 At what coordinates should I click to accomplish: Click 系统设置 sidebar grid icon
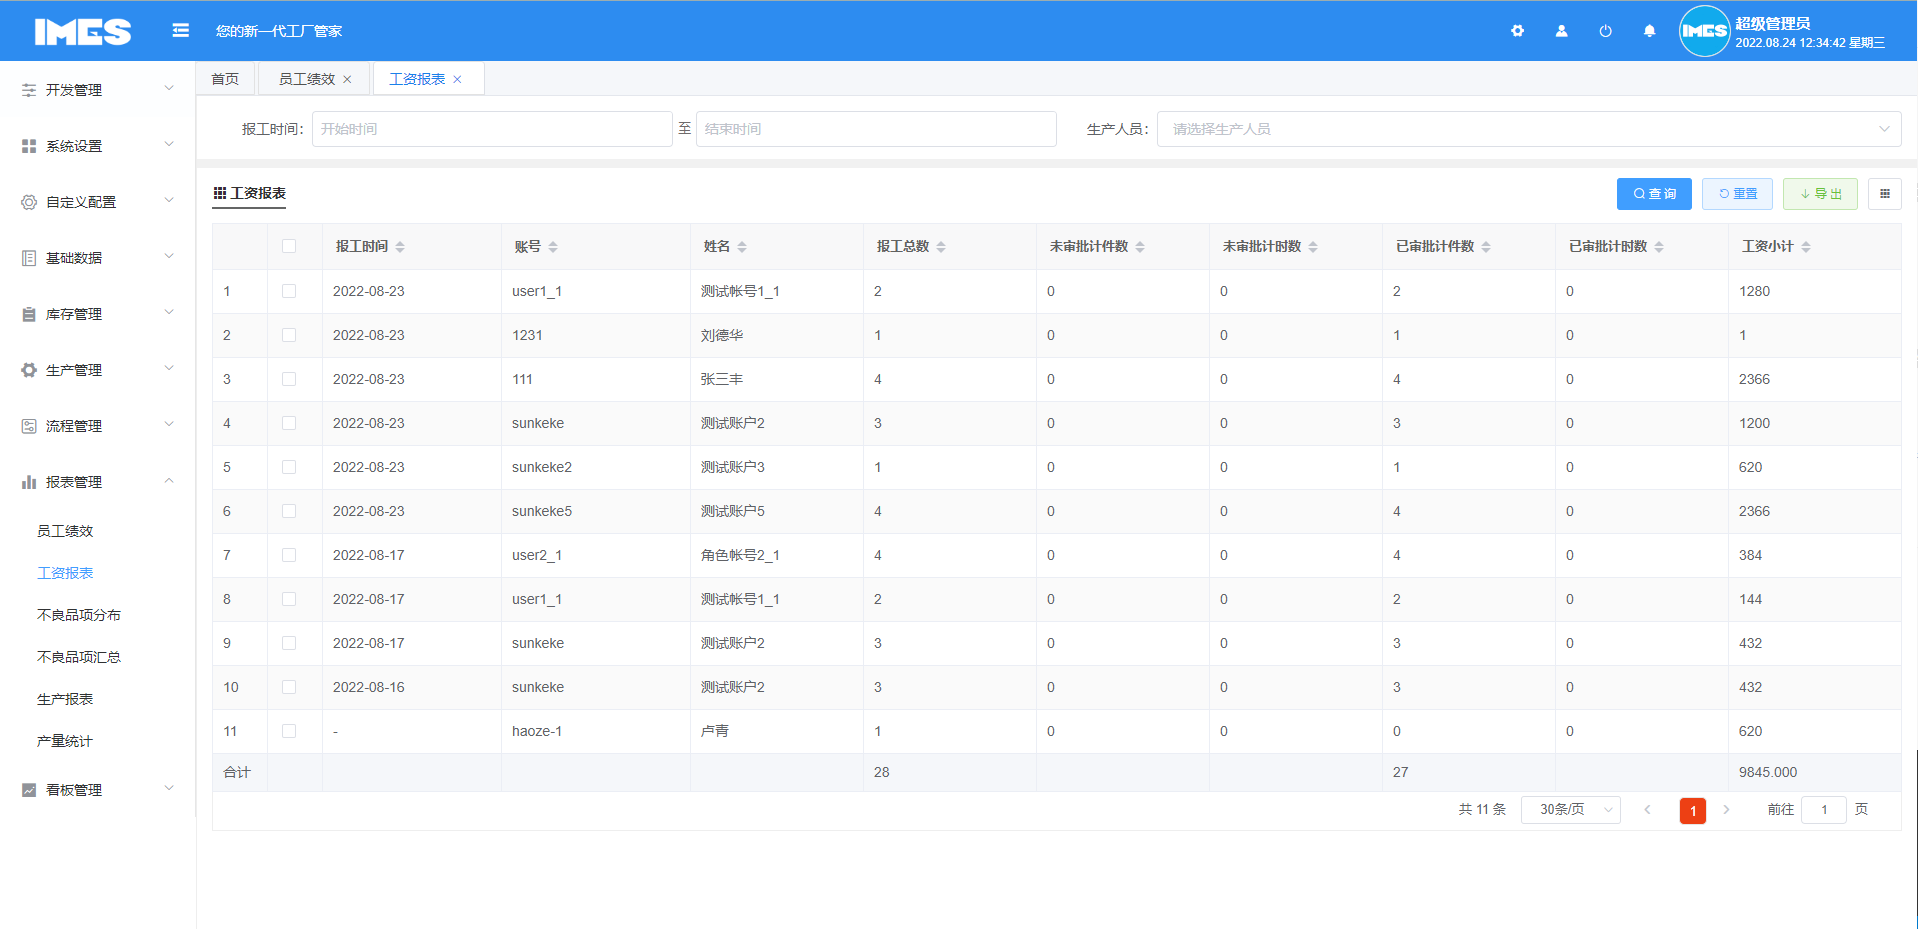[29, 146]
